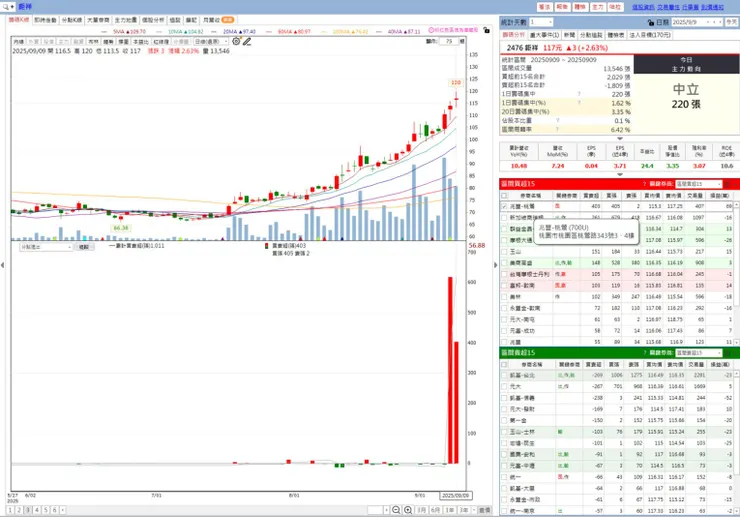Image resolution: width=740 pixels, height=517 pixels.
Task: Open help icon beside 1日籌碼集中
Action: [x=579, y=94]
